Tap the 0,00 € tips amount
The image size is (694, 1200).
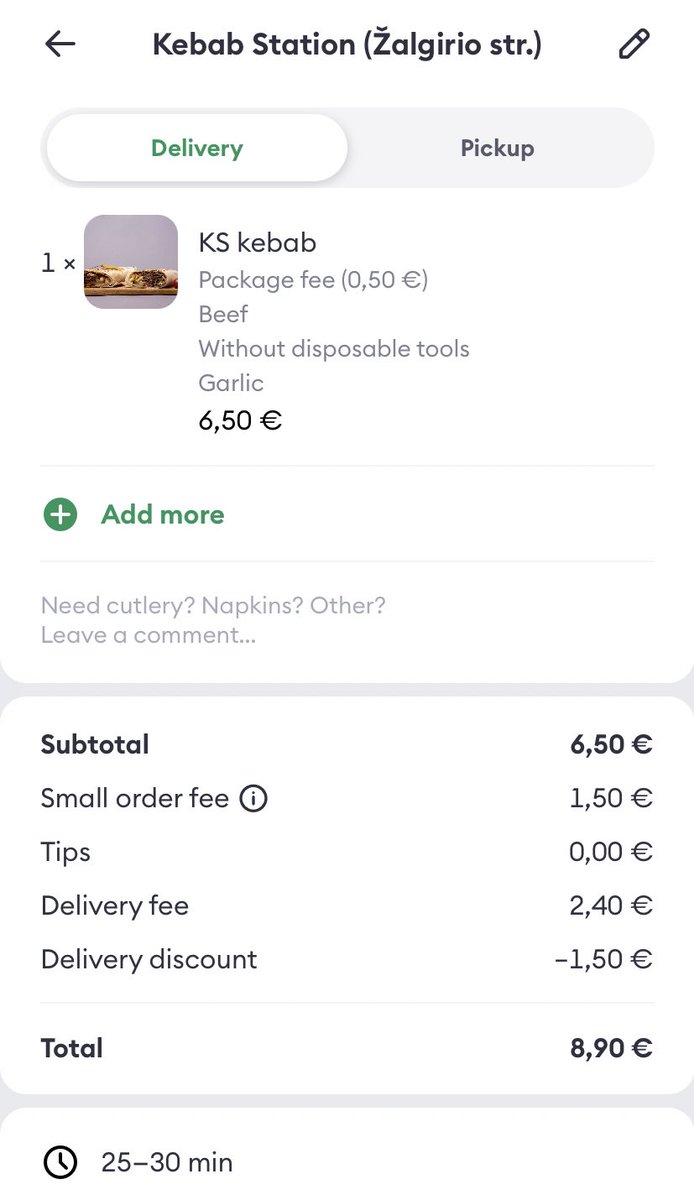click(x=611, y=852)
